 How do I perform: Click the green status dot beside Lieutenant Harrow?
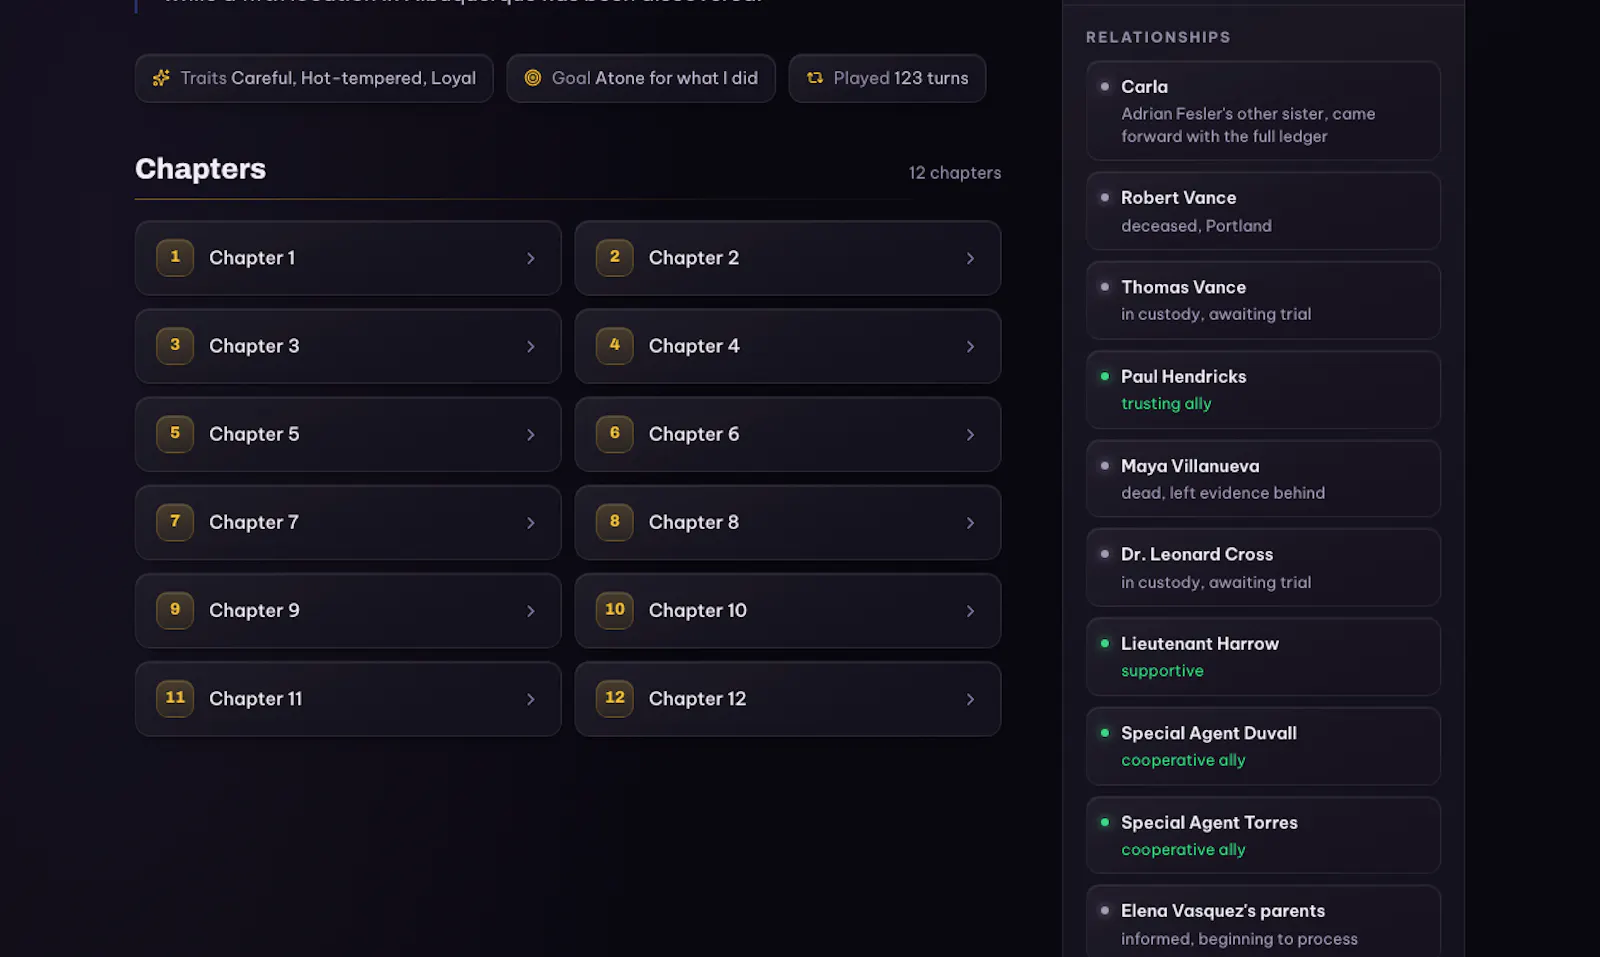click(x=1105, y=643)
